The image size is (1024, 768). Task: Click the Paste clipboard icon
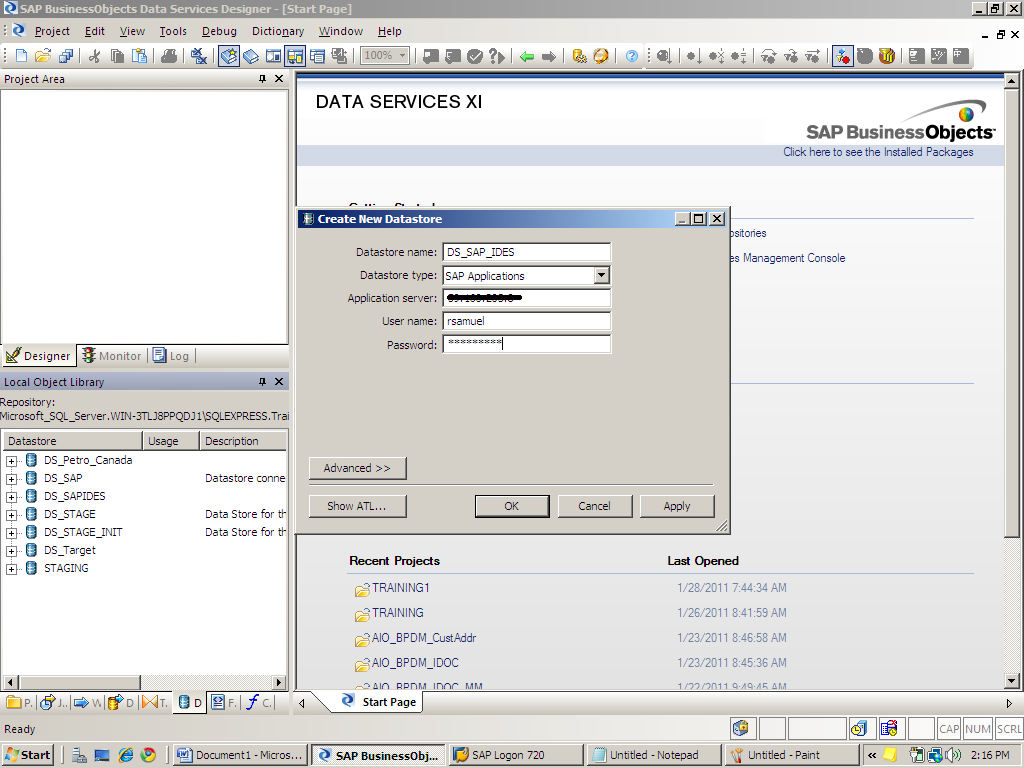tap(139, 56)
